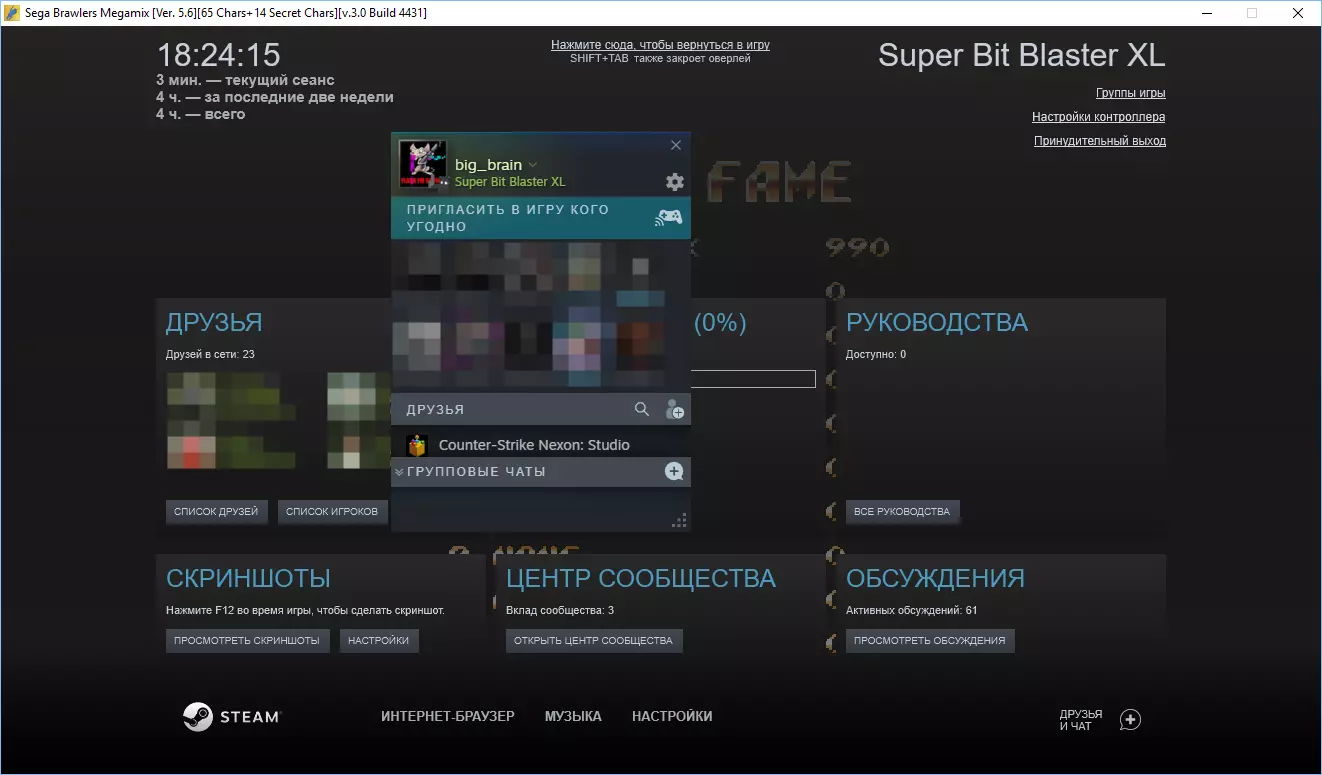1322x775 pixels.
Task: Click the СКРИНШОТЫ section heading
Action: pyautogui.click(x=248, y=579)
